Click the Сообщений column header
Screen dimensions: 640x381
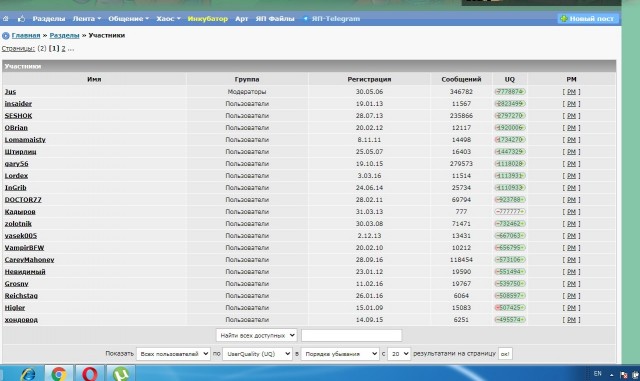click(x=461, y=79)
